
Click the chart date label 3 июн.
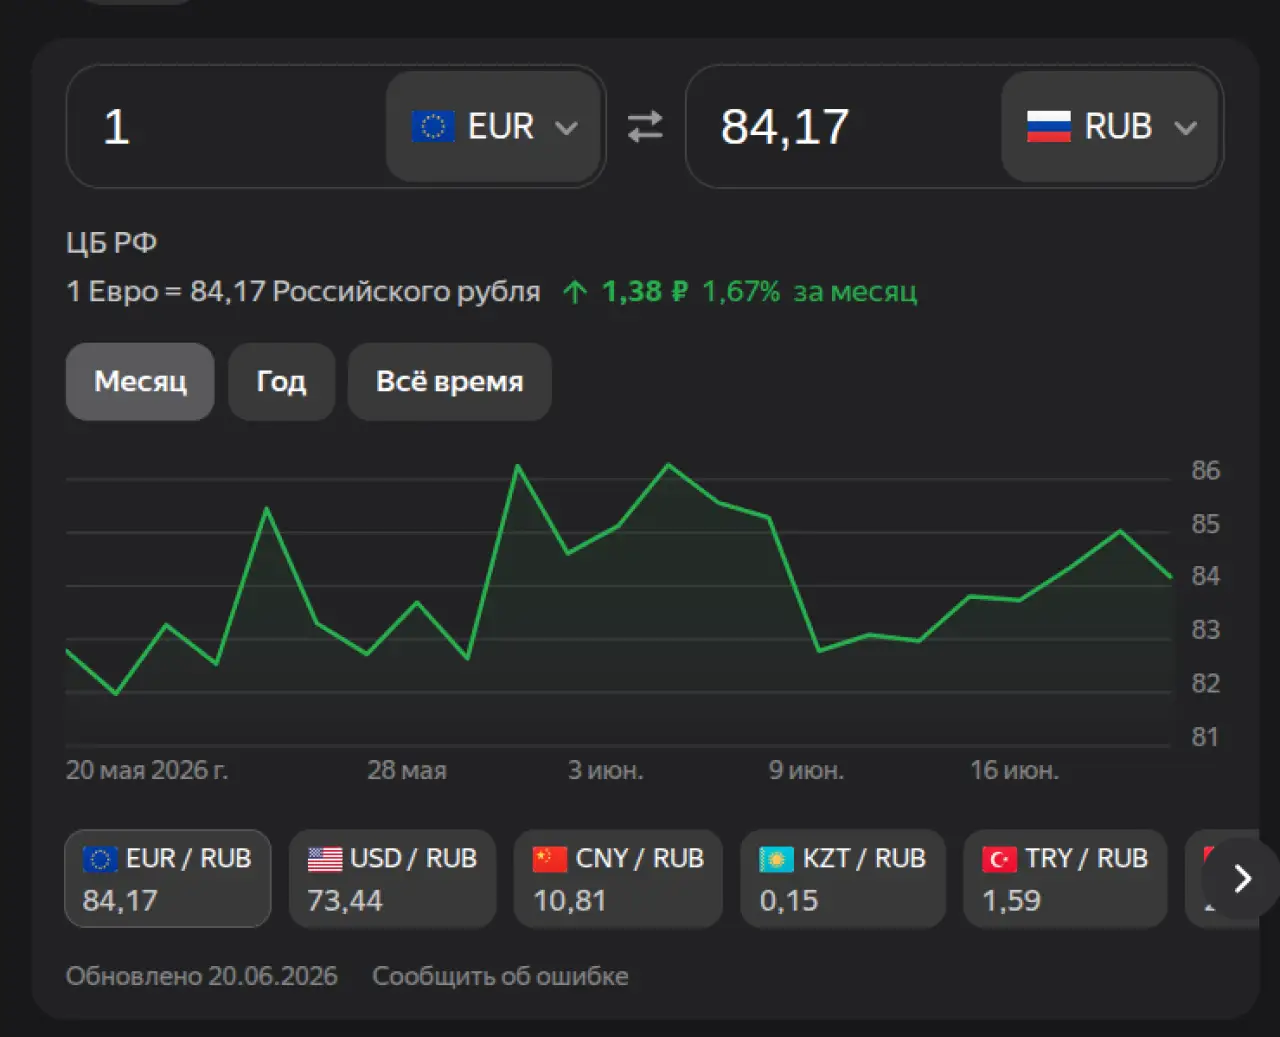point(606,771)
